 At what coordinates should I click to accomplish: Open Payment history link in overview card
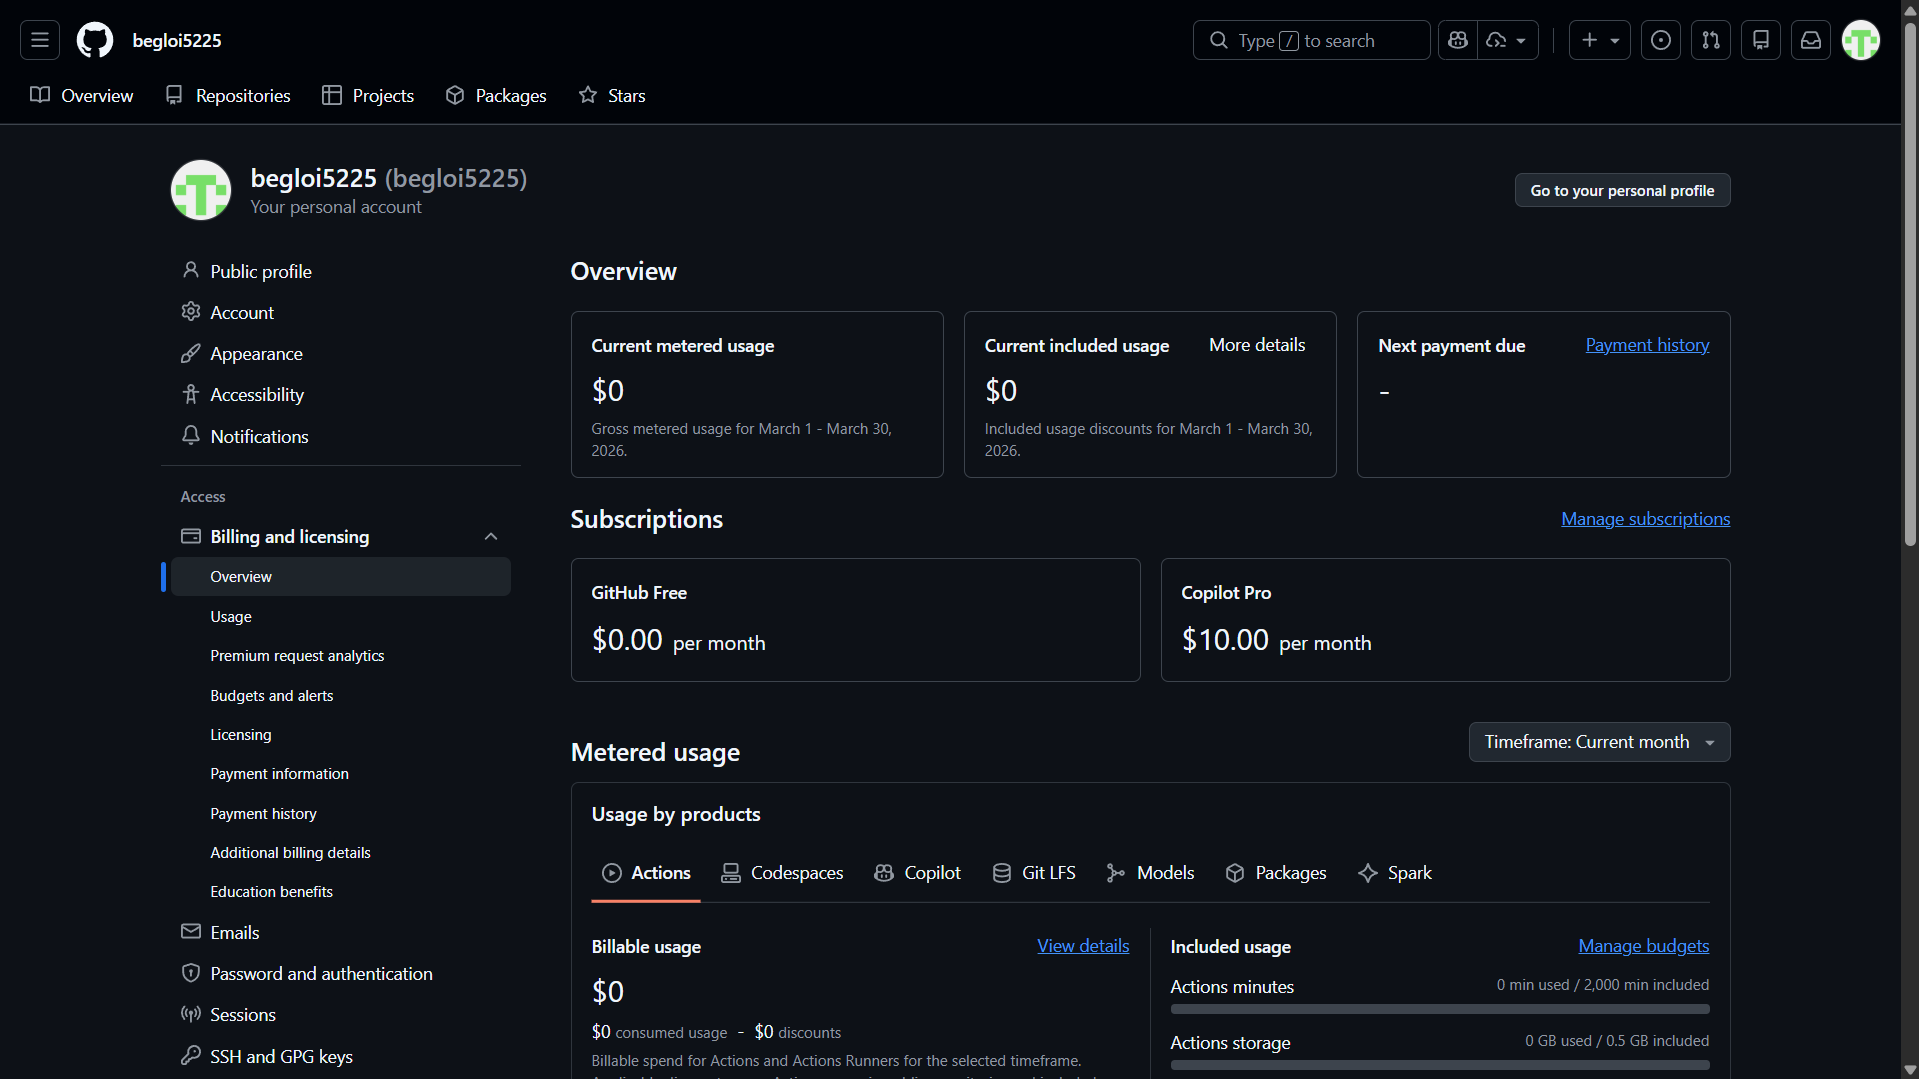(x=1646, y=345)
